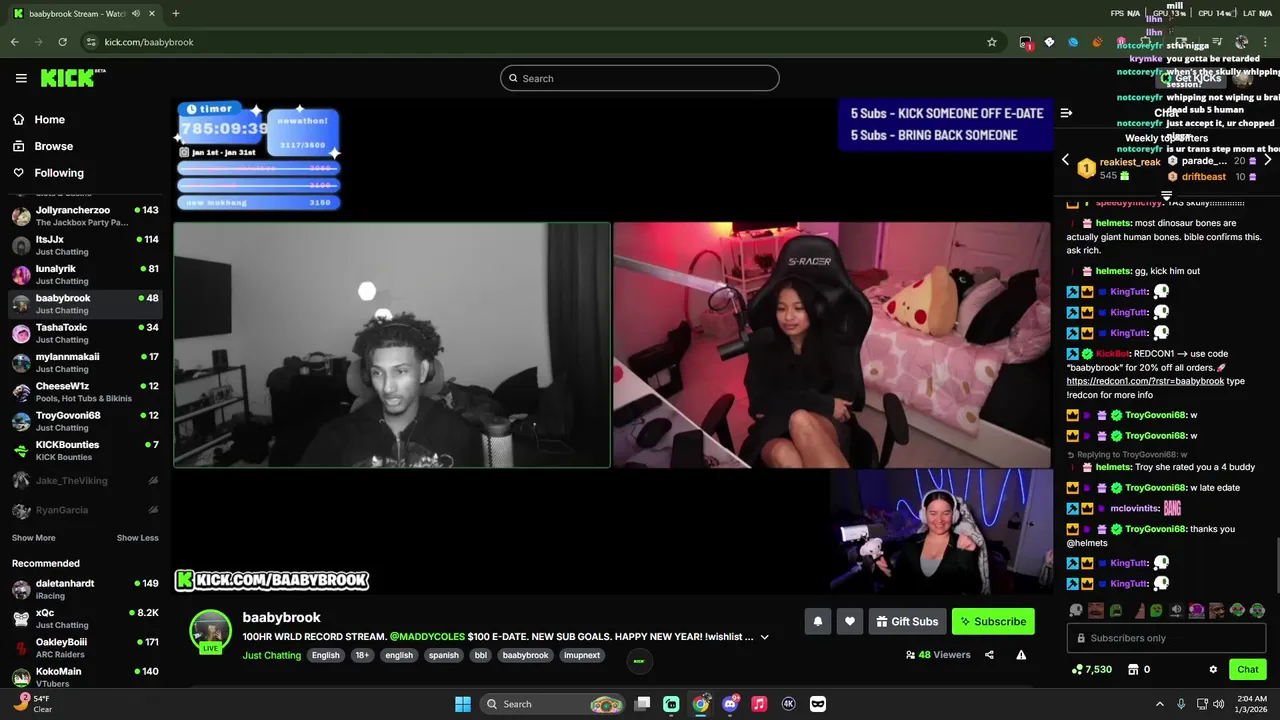Show previous weekly top gifter
Image resolution: width=1280 pixels, height=720 pixels.
(x=1065, y=160)
